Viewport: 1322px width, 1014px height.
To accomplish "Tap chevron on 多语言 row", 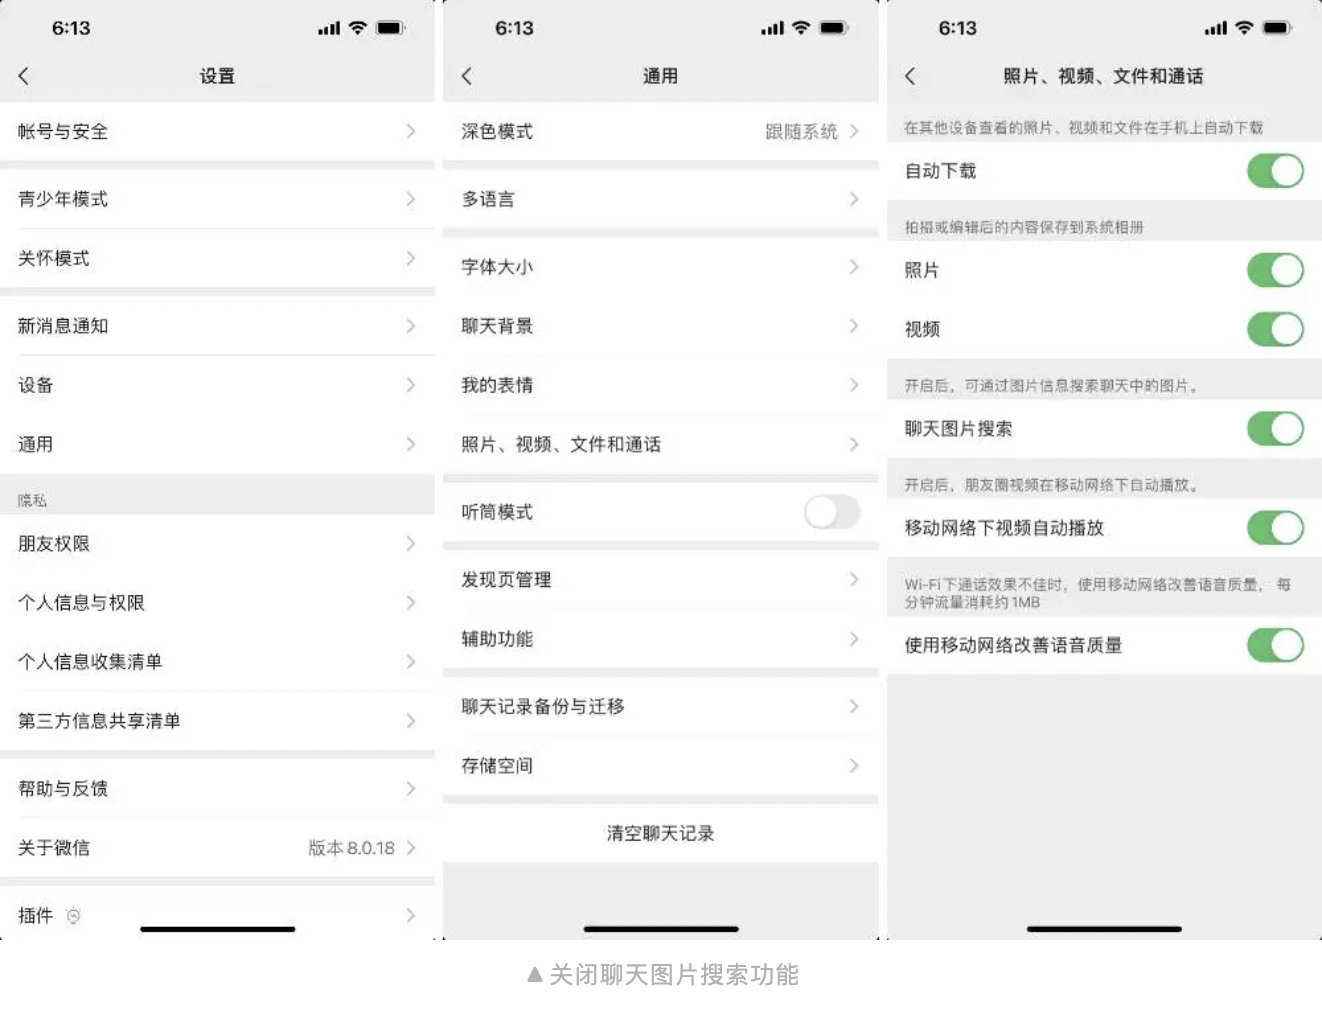I will 854,199.
